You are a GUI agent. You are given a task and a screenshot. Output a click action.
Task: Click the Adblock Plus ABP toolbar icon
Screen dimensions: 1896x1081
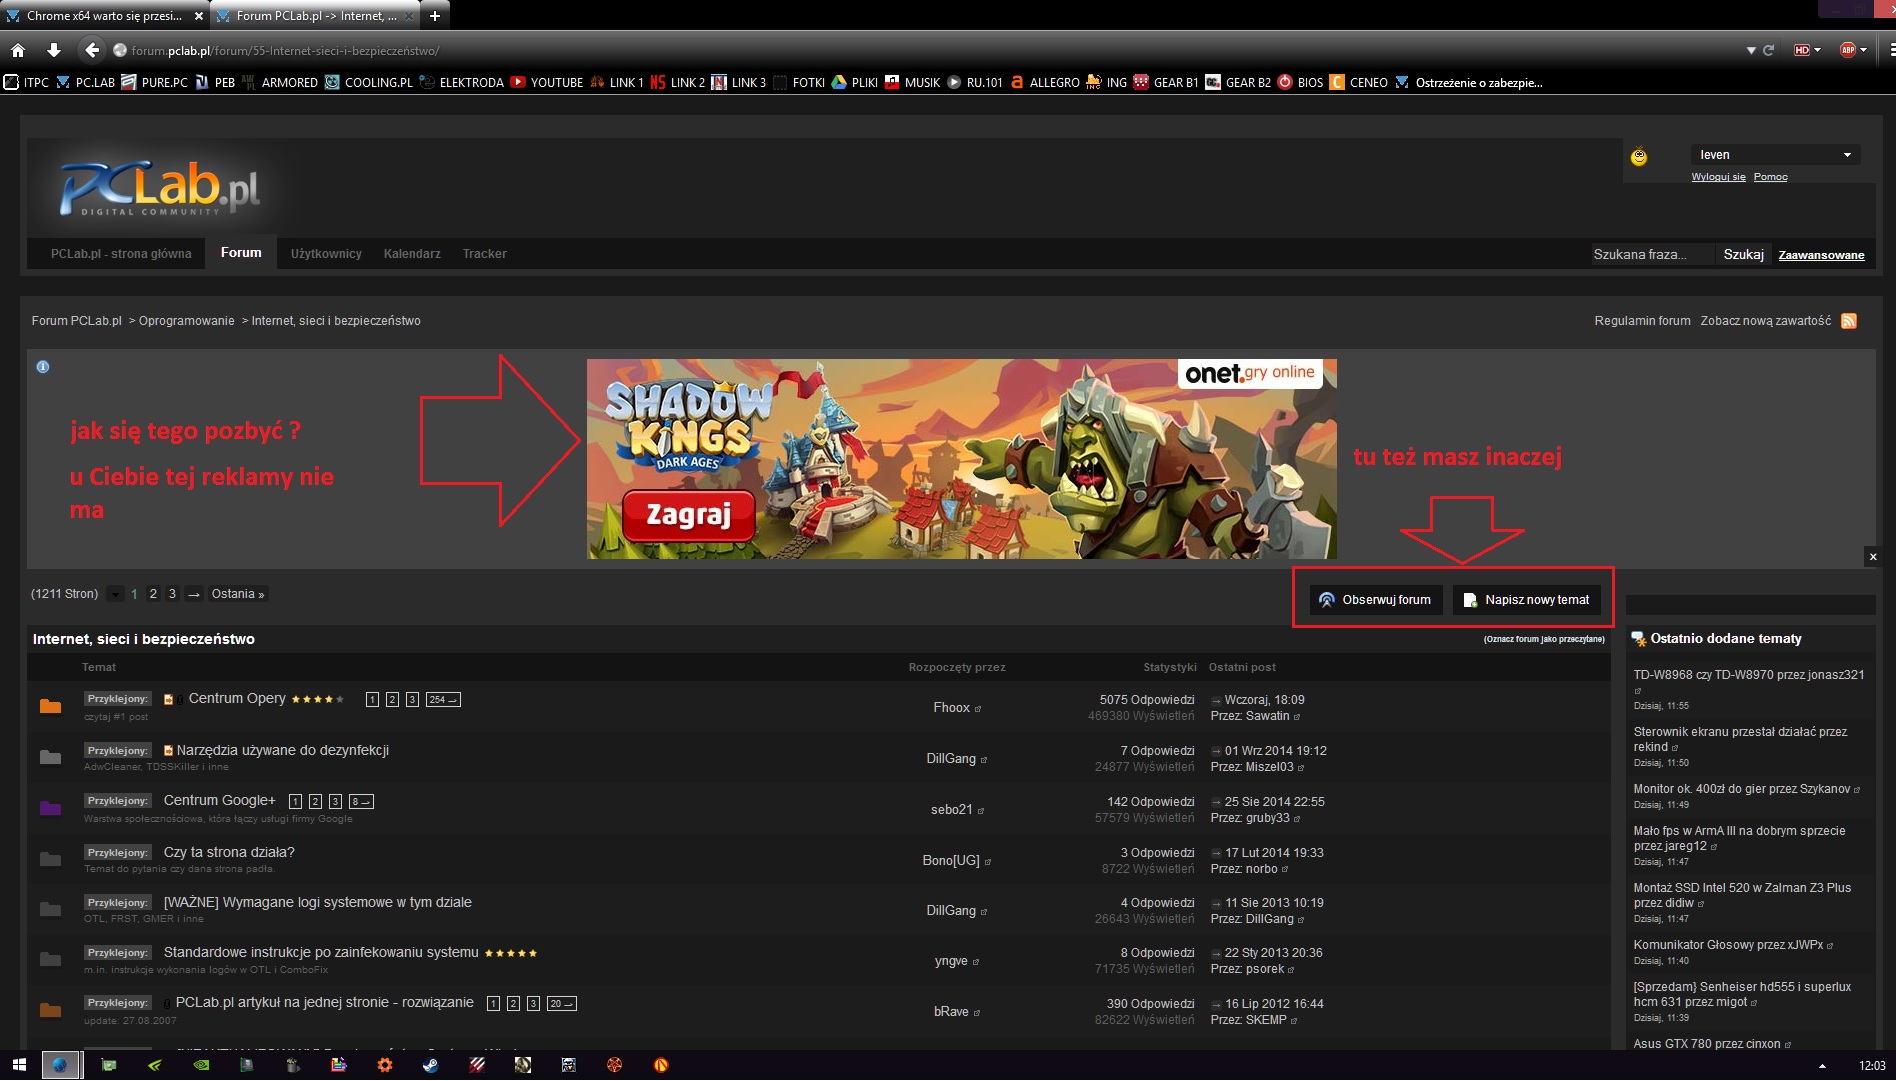1847,50
